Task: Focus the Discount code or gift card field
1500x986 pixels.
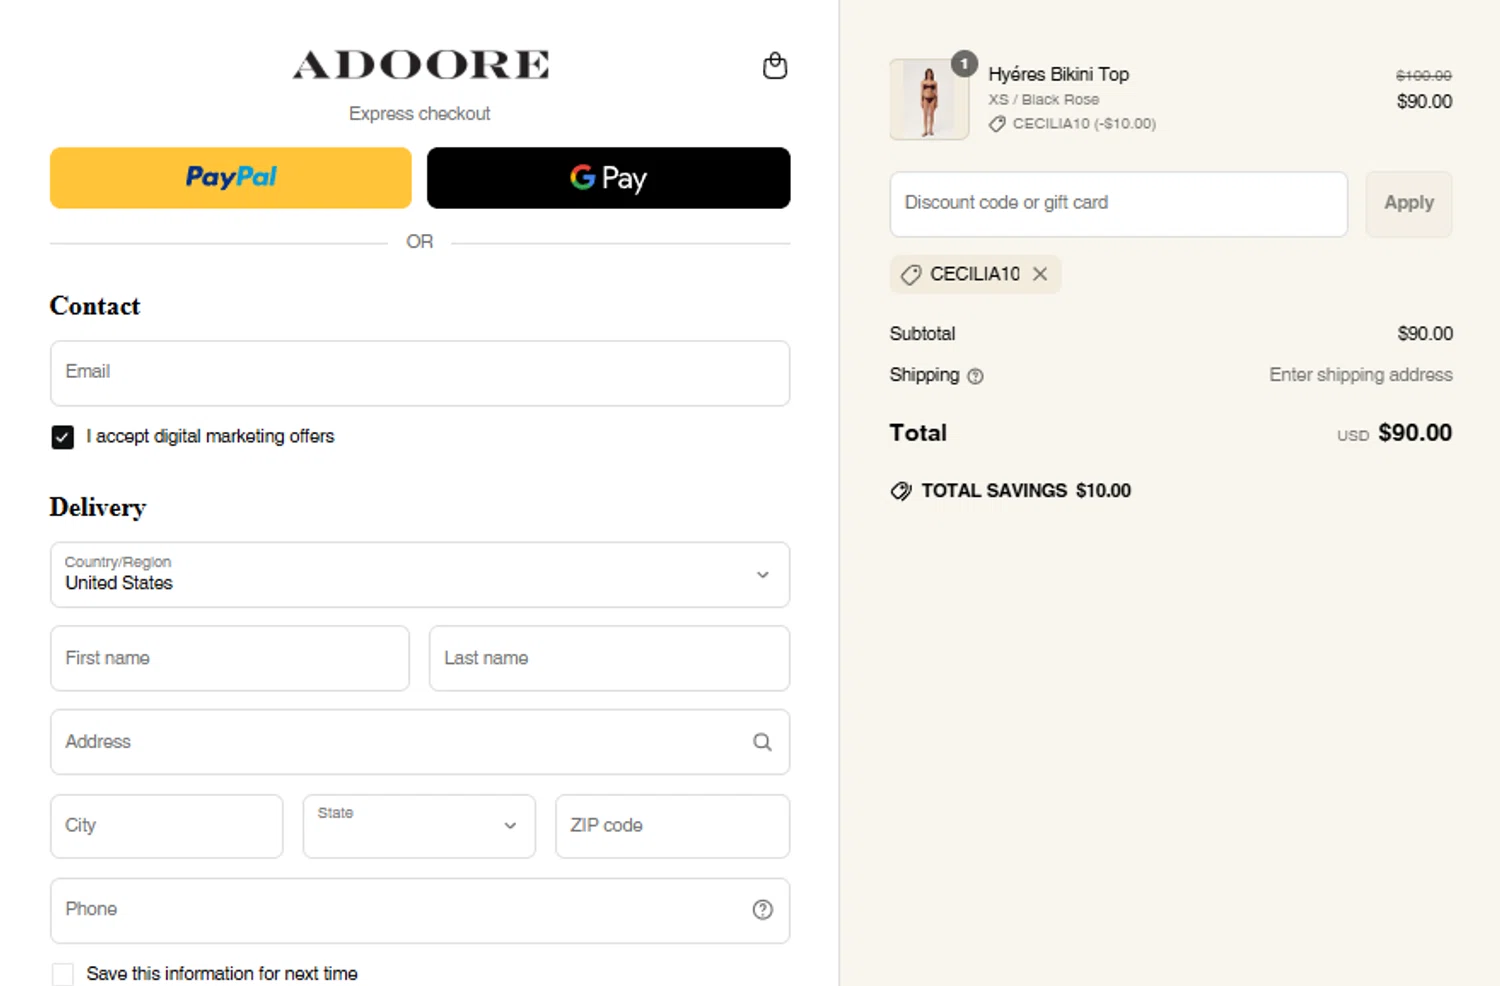Action: click(x=1119, y=204)
